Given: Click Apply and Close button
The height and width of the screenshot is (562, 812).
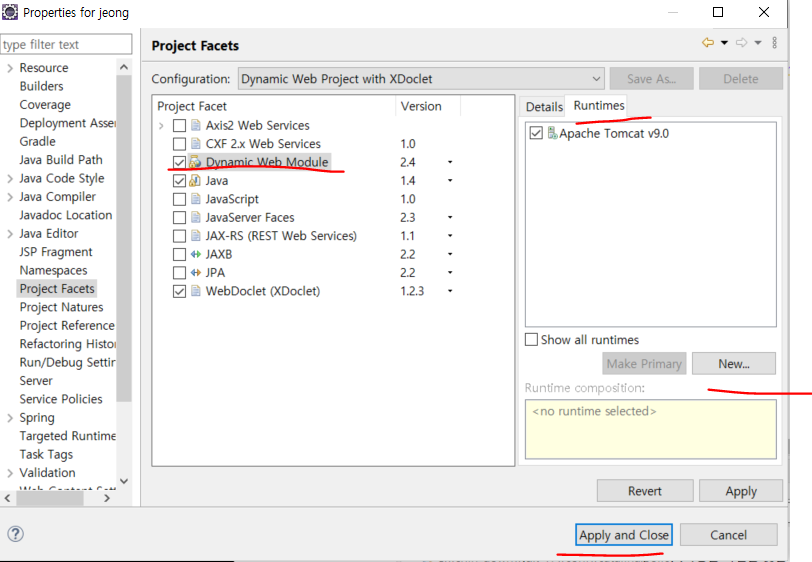Looking at the screenshot, I should 624,535.
